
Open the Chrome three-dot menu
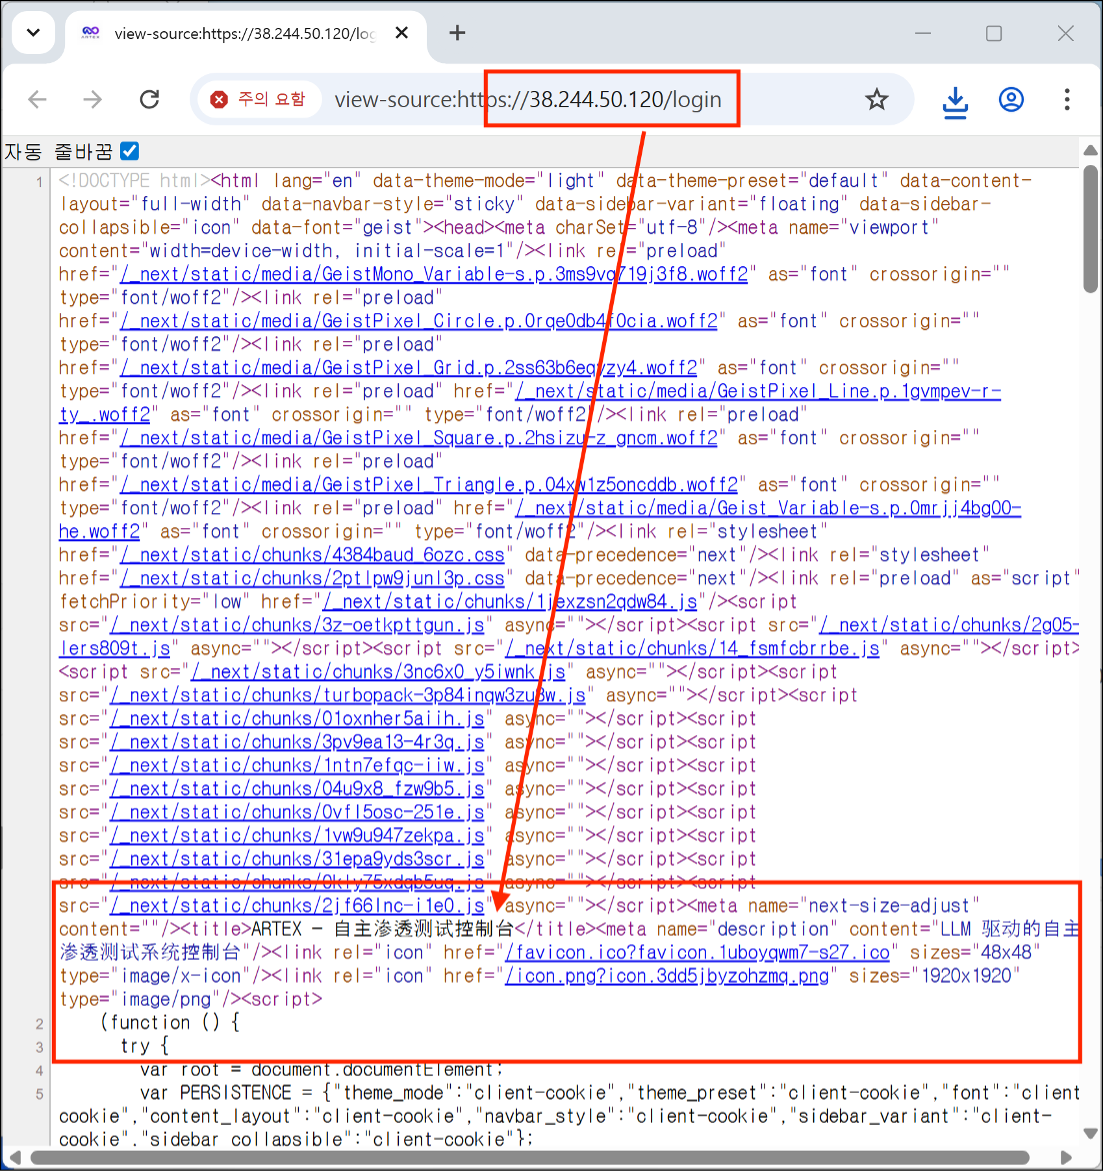pos(1067,99)
